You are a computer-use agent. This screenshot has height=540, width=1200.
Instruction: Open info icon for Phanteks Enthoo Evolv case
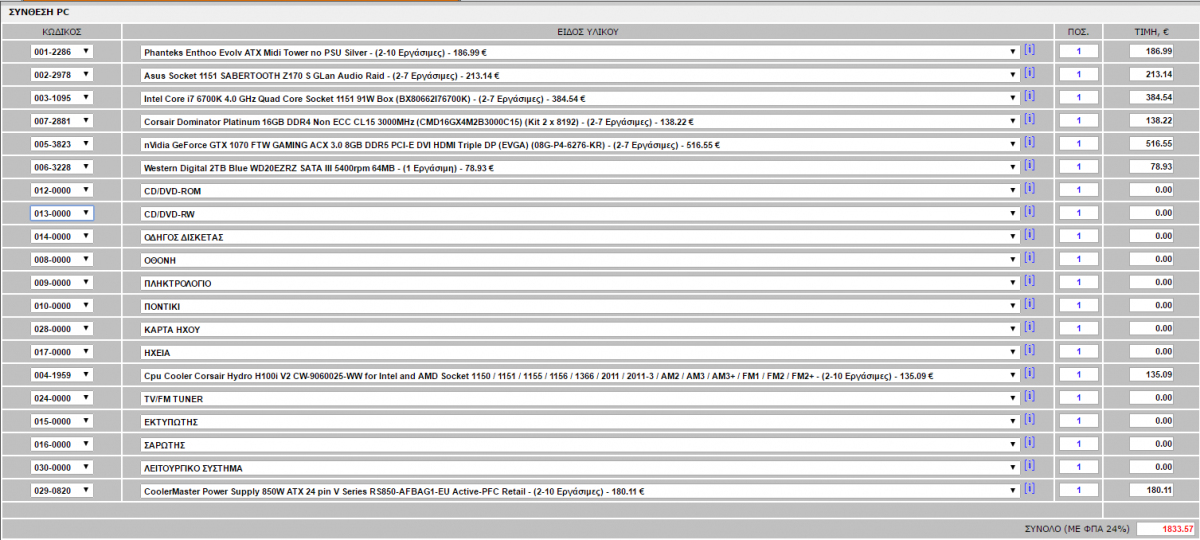tap(1029, 49)
